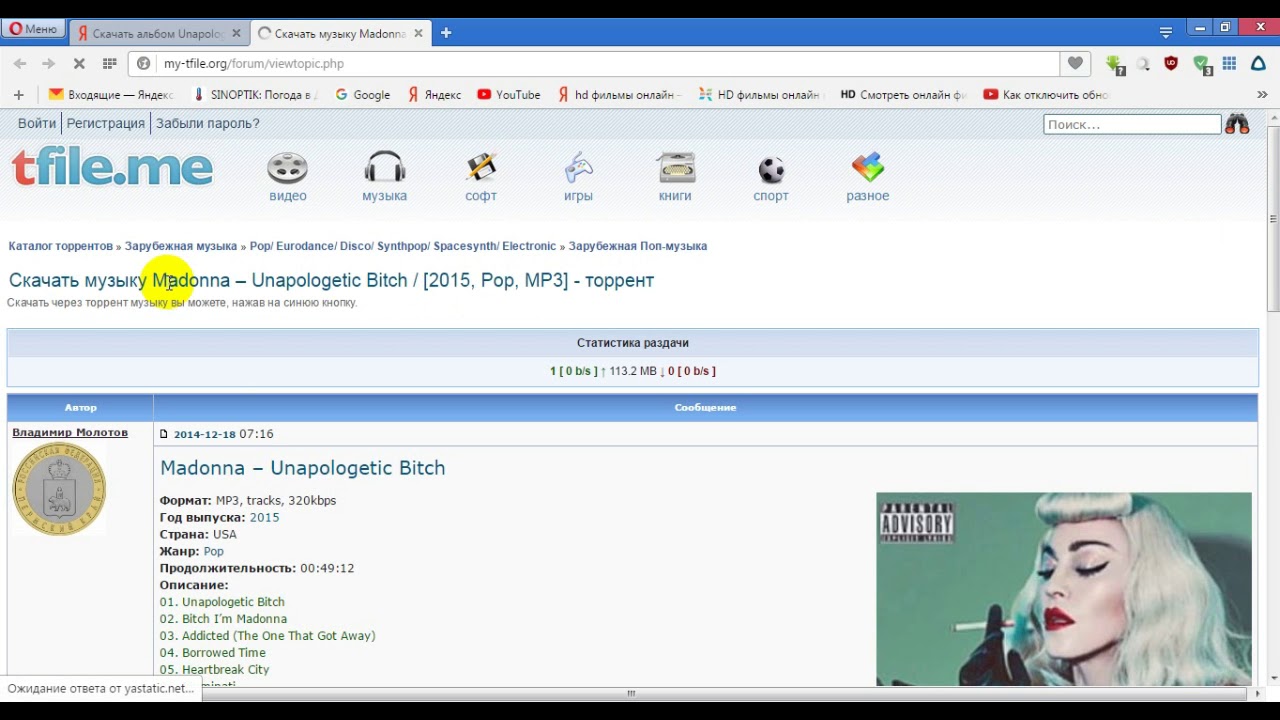
Task: Click the 2014-12-18 post date
Action: click(205, 434)
